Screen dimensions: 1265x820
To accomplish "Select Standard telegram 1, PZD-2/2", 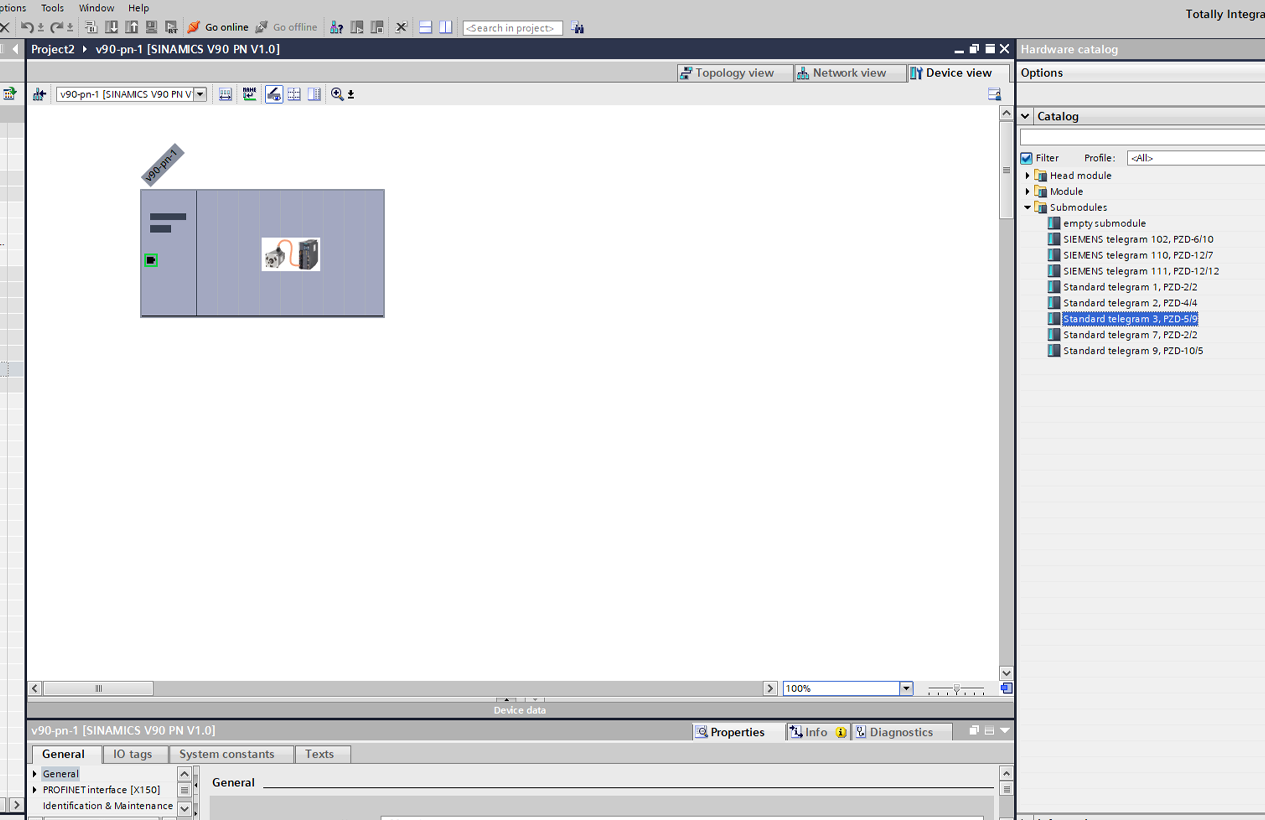I will (x=1130, y=288).
